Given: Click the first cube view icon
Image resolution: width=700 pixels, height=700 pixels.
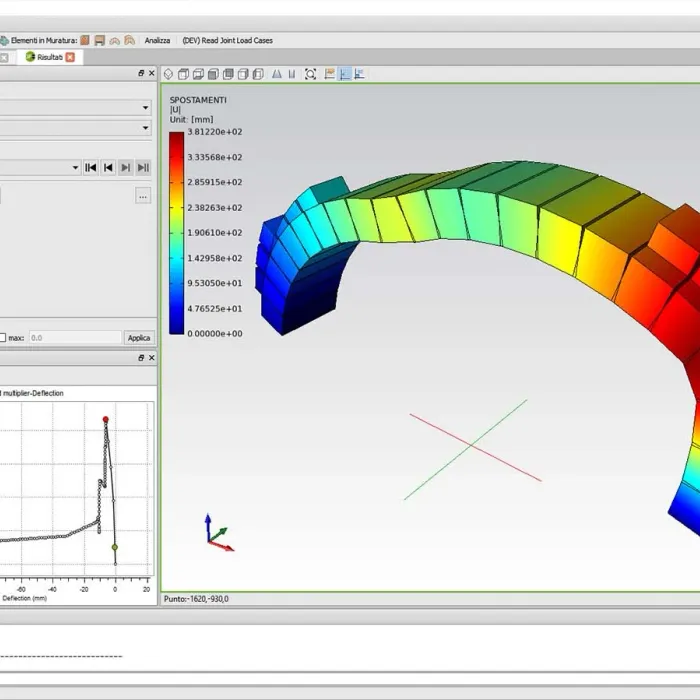Looking at the screenshot, I should tap(183, 74).
